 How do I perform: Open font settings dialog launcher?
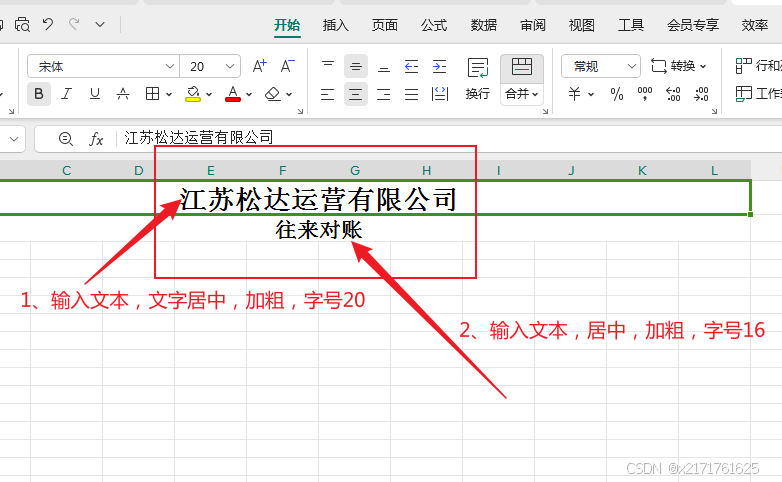[x=300, y=111]
